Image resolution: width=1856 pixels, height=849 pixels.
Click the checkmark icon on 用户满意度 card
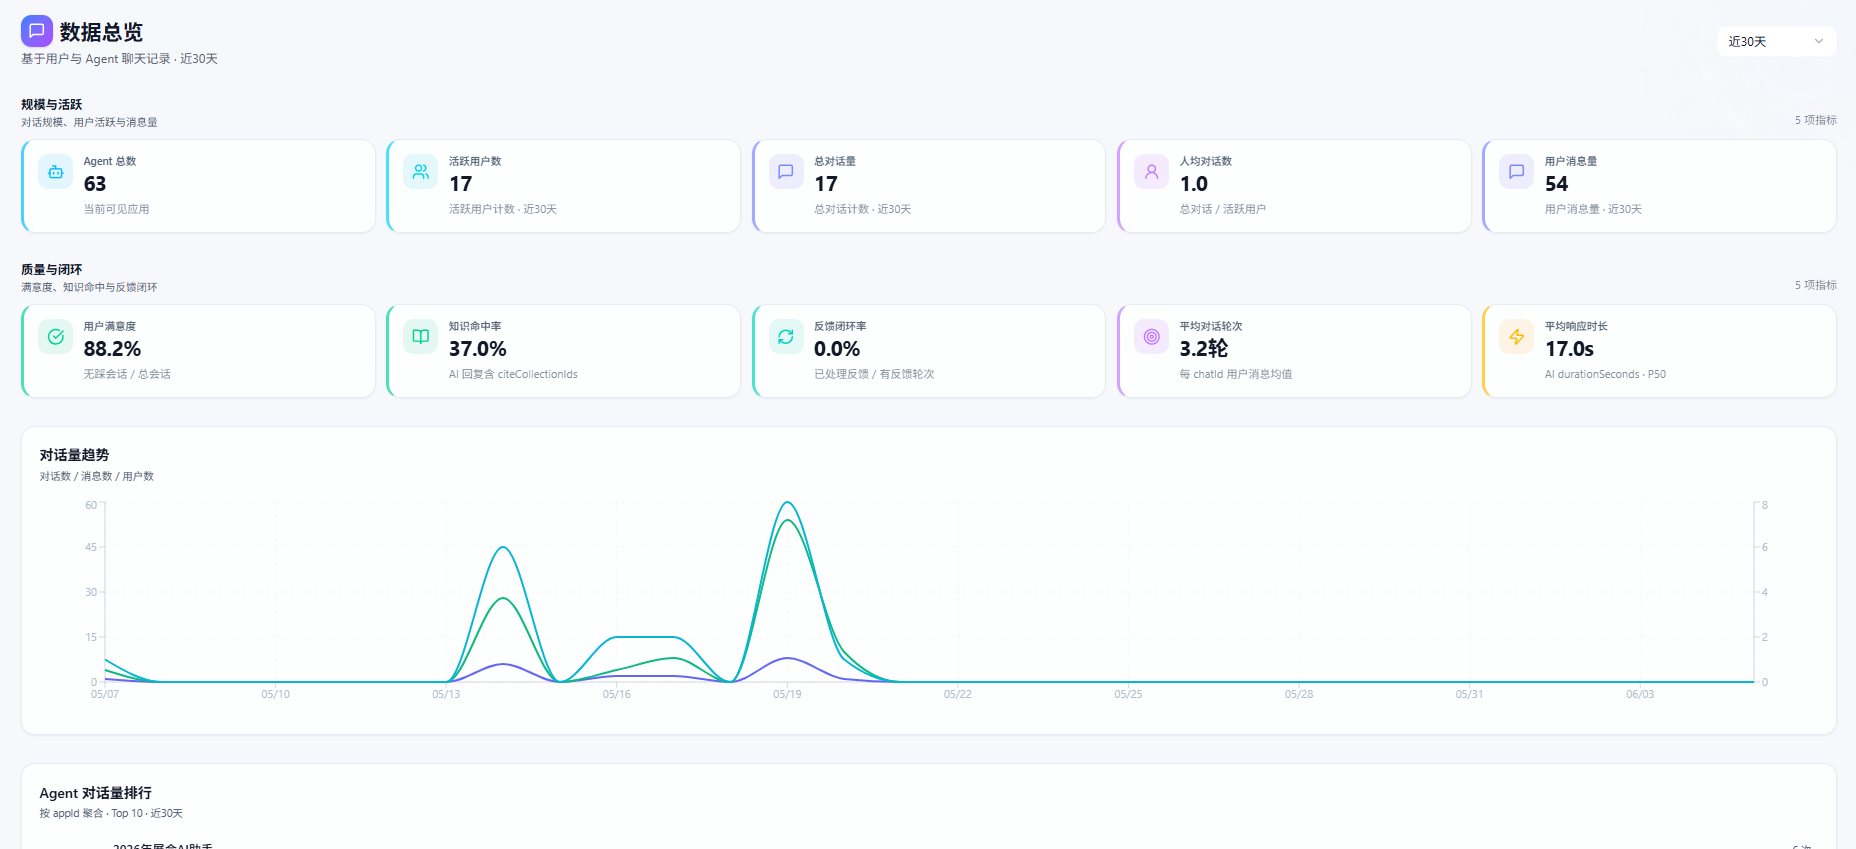pyautogui.click(x=56, y=337)
